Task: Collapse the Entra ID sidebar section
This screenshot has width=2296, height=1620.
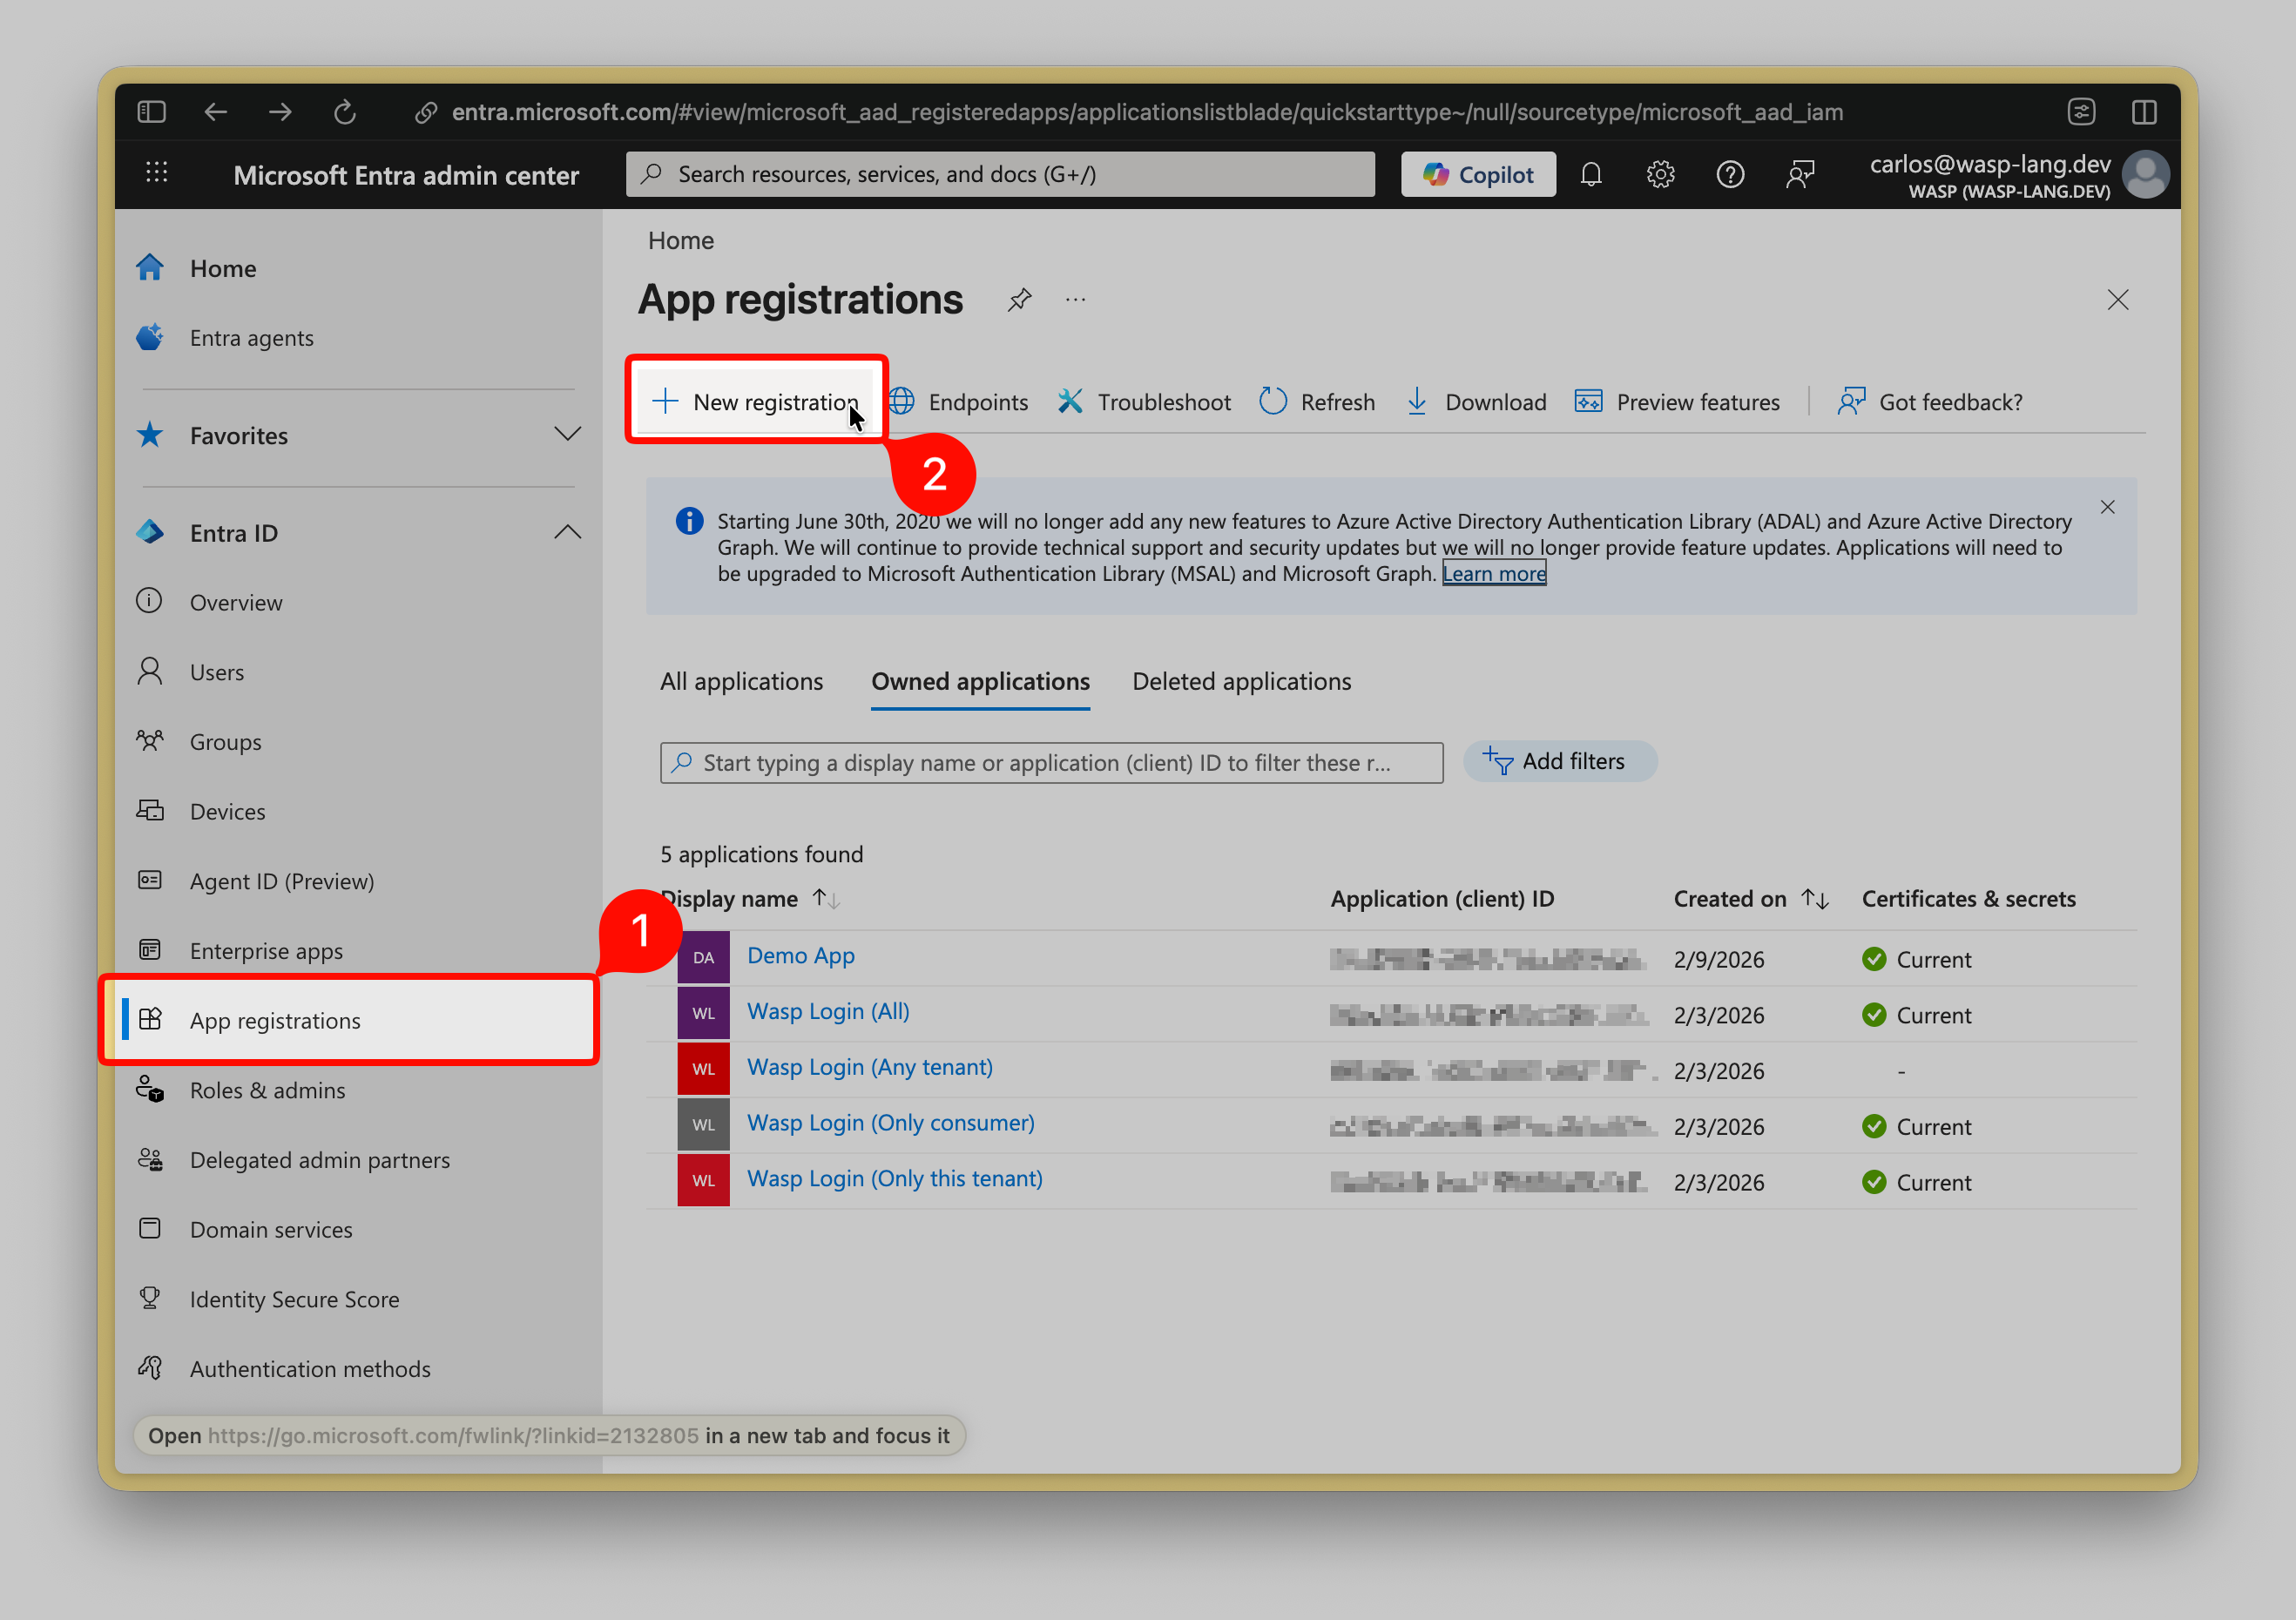Action: pyautogui.click(x=568, y=532)
